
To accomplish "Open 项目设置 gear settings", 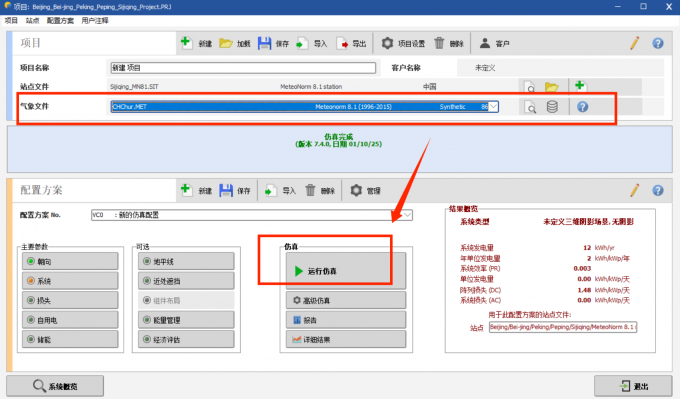I will tap(403, 43).
